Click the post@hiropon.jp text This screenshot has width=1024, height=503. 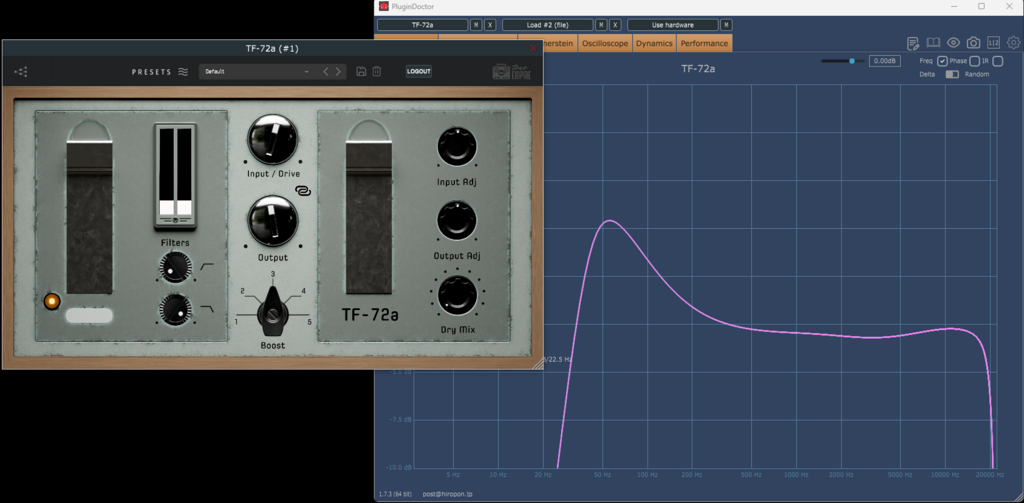[447, 495]
